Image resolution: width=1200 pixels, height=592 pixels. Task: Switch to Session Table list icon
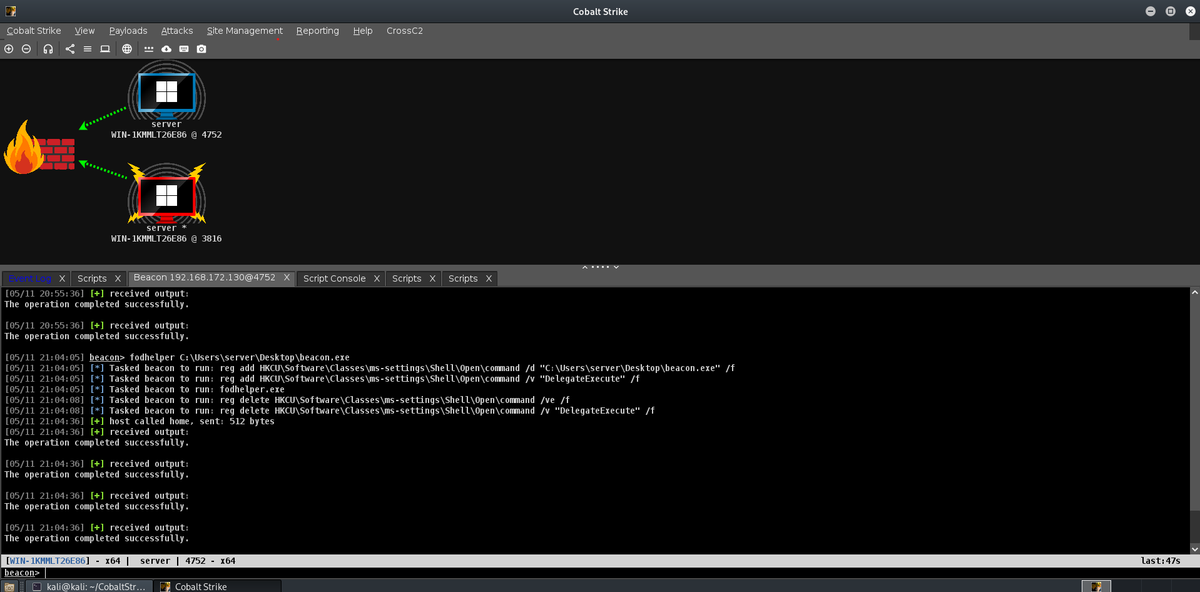coord(88,49)
